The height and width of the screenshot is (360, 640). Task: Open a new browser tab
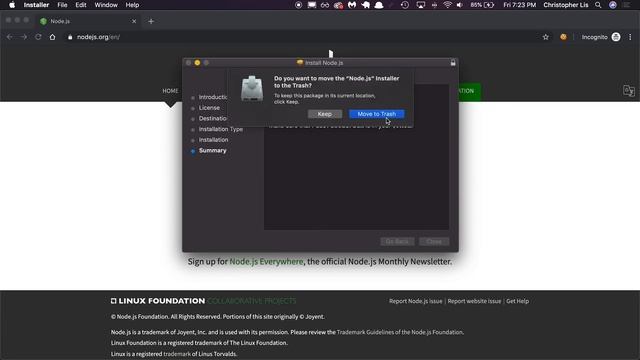[x=151, y=21]
